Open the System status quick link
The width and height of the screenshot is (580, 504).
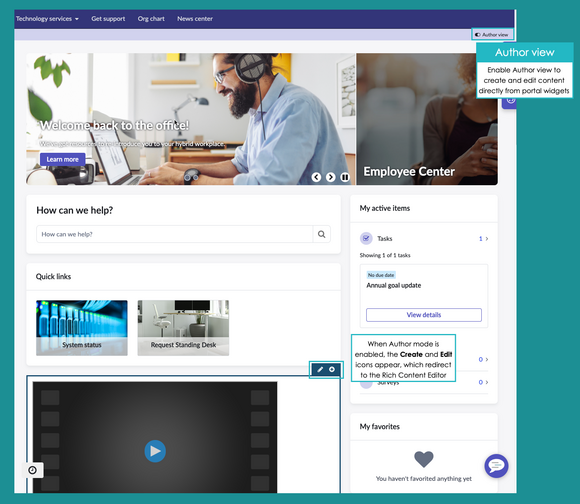pos(82,328)
